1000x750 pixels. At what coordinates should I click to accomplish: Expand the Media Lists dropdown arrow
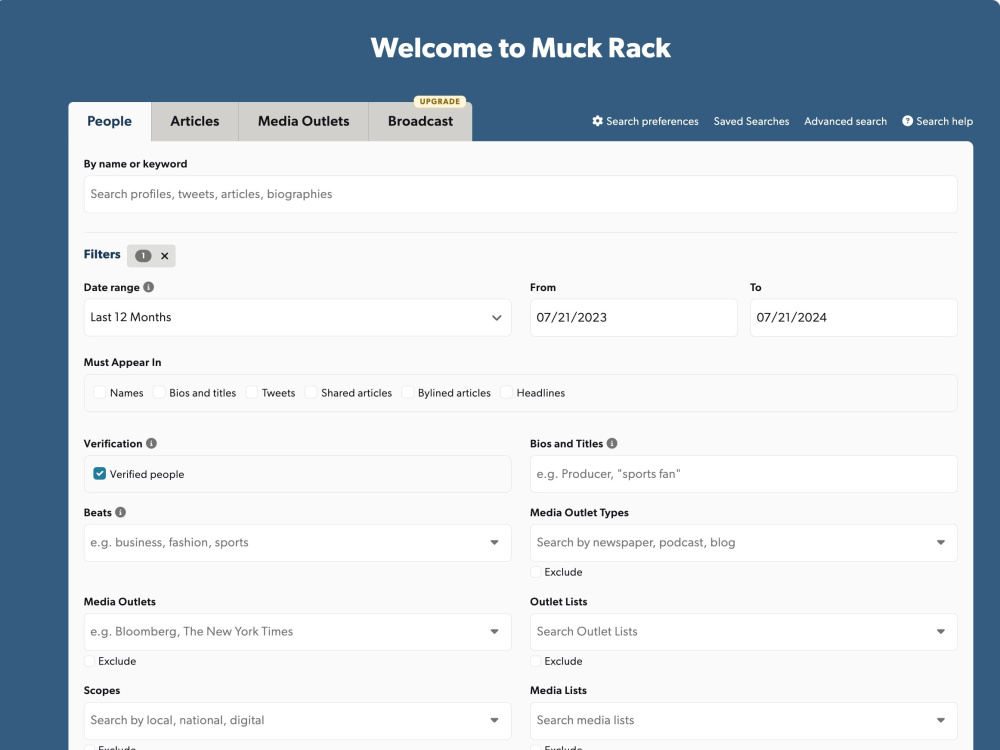click(941, 720)
